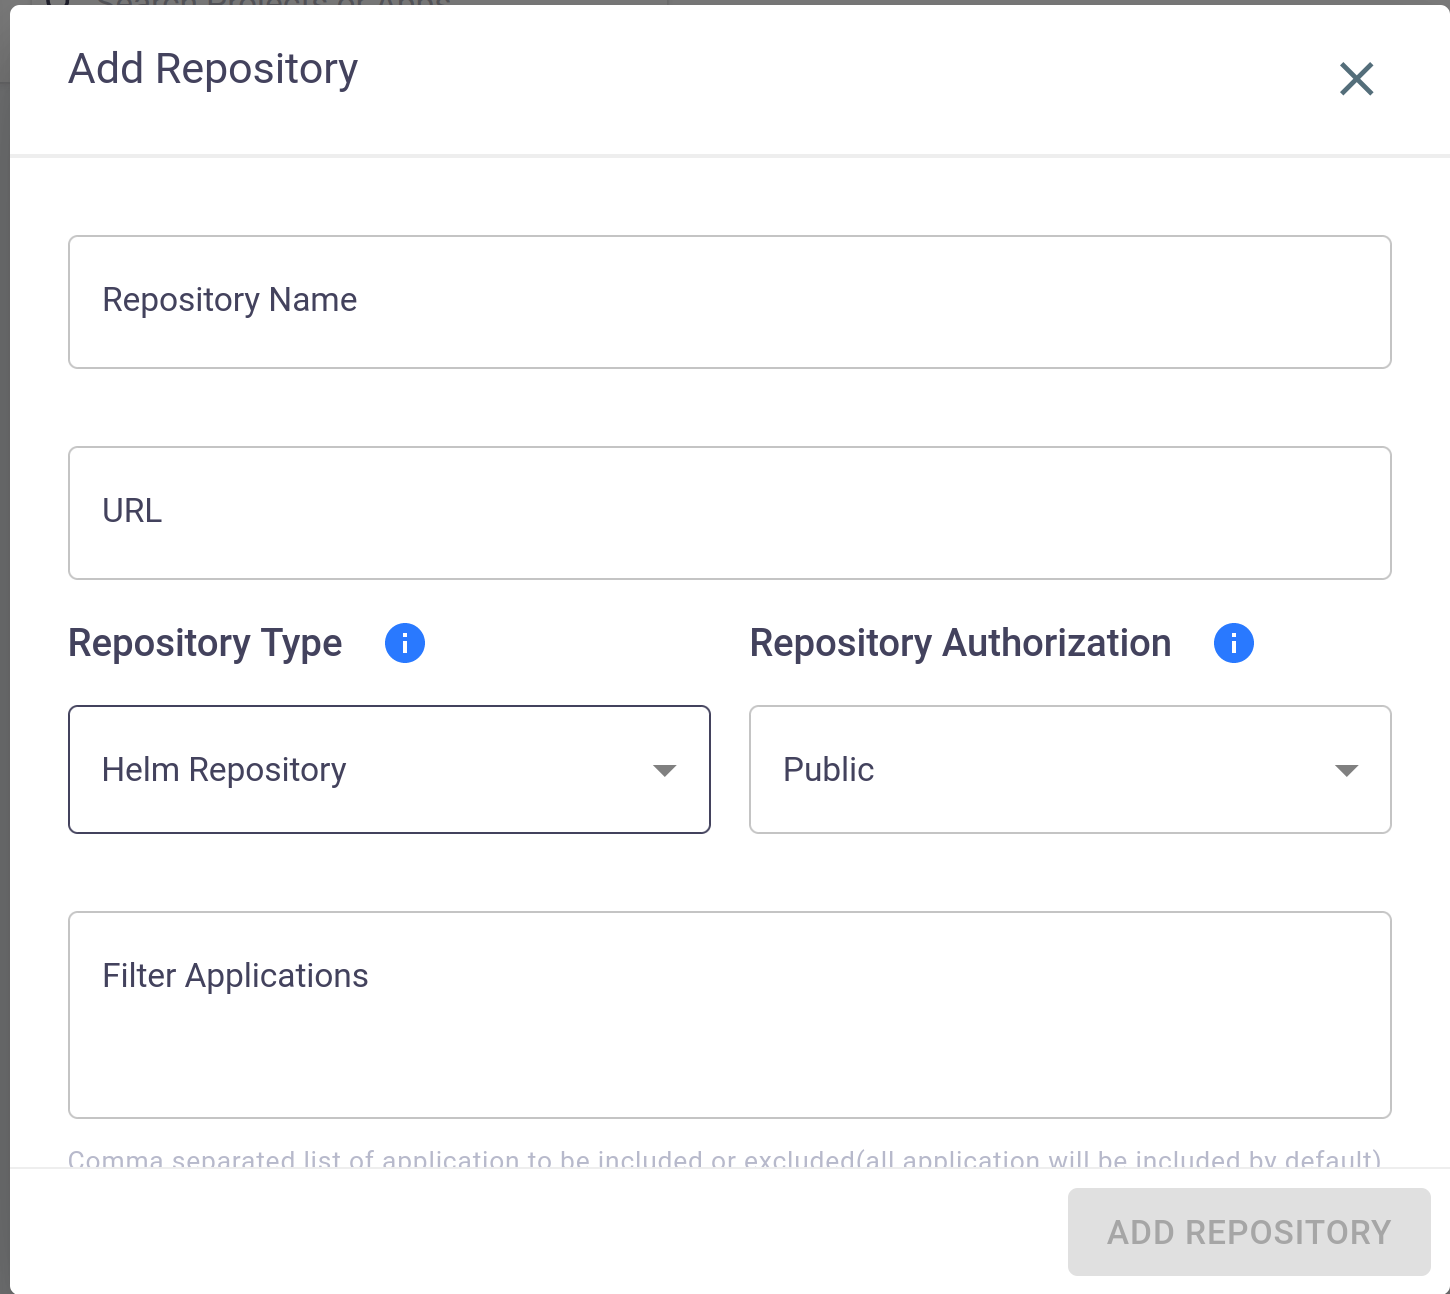This screenshot has height=1294, width=1450.
Task: Open the Repository Authorization info icon
Action: pyautogui.click(x=1234, y=643)
